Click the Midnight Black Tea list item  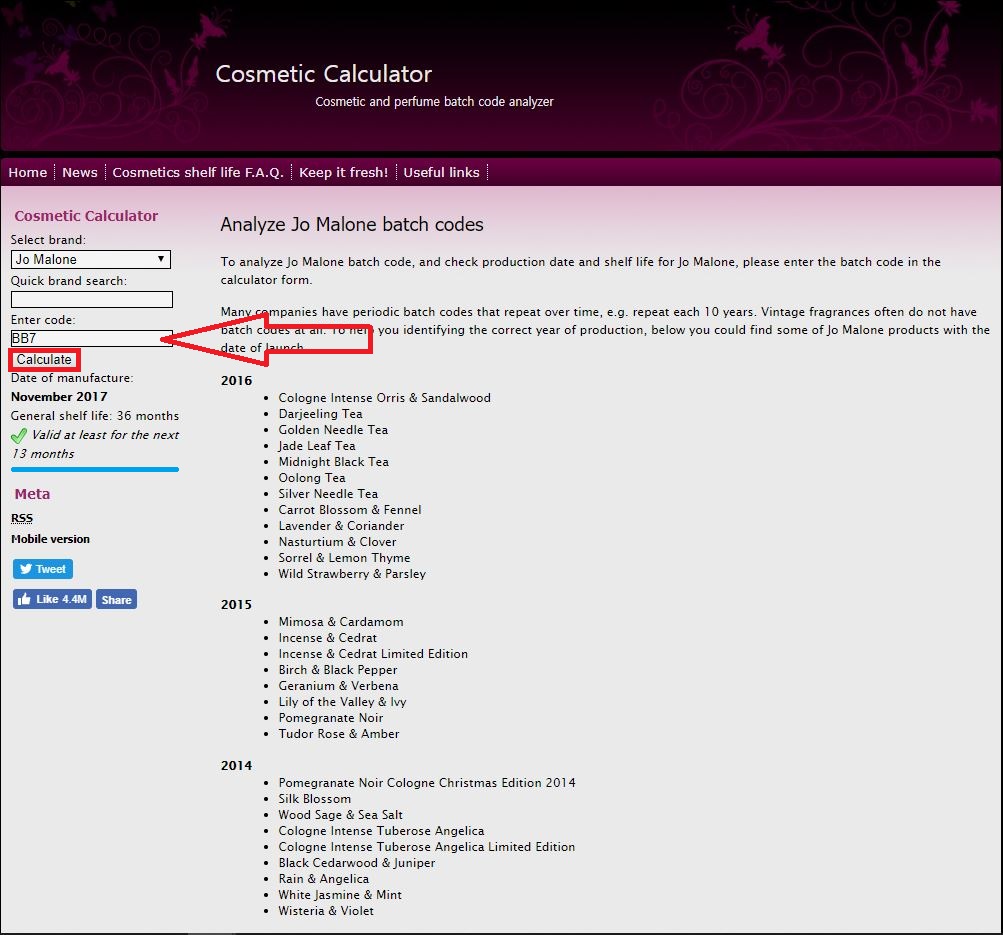[x=333, y=462]
